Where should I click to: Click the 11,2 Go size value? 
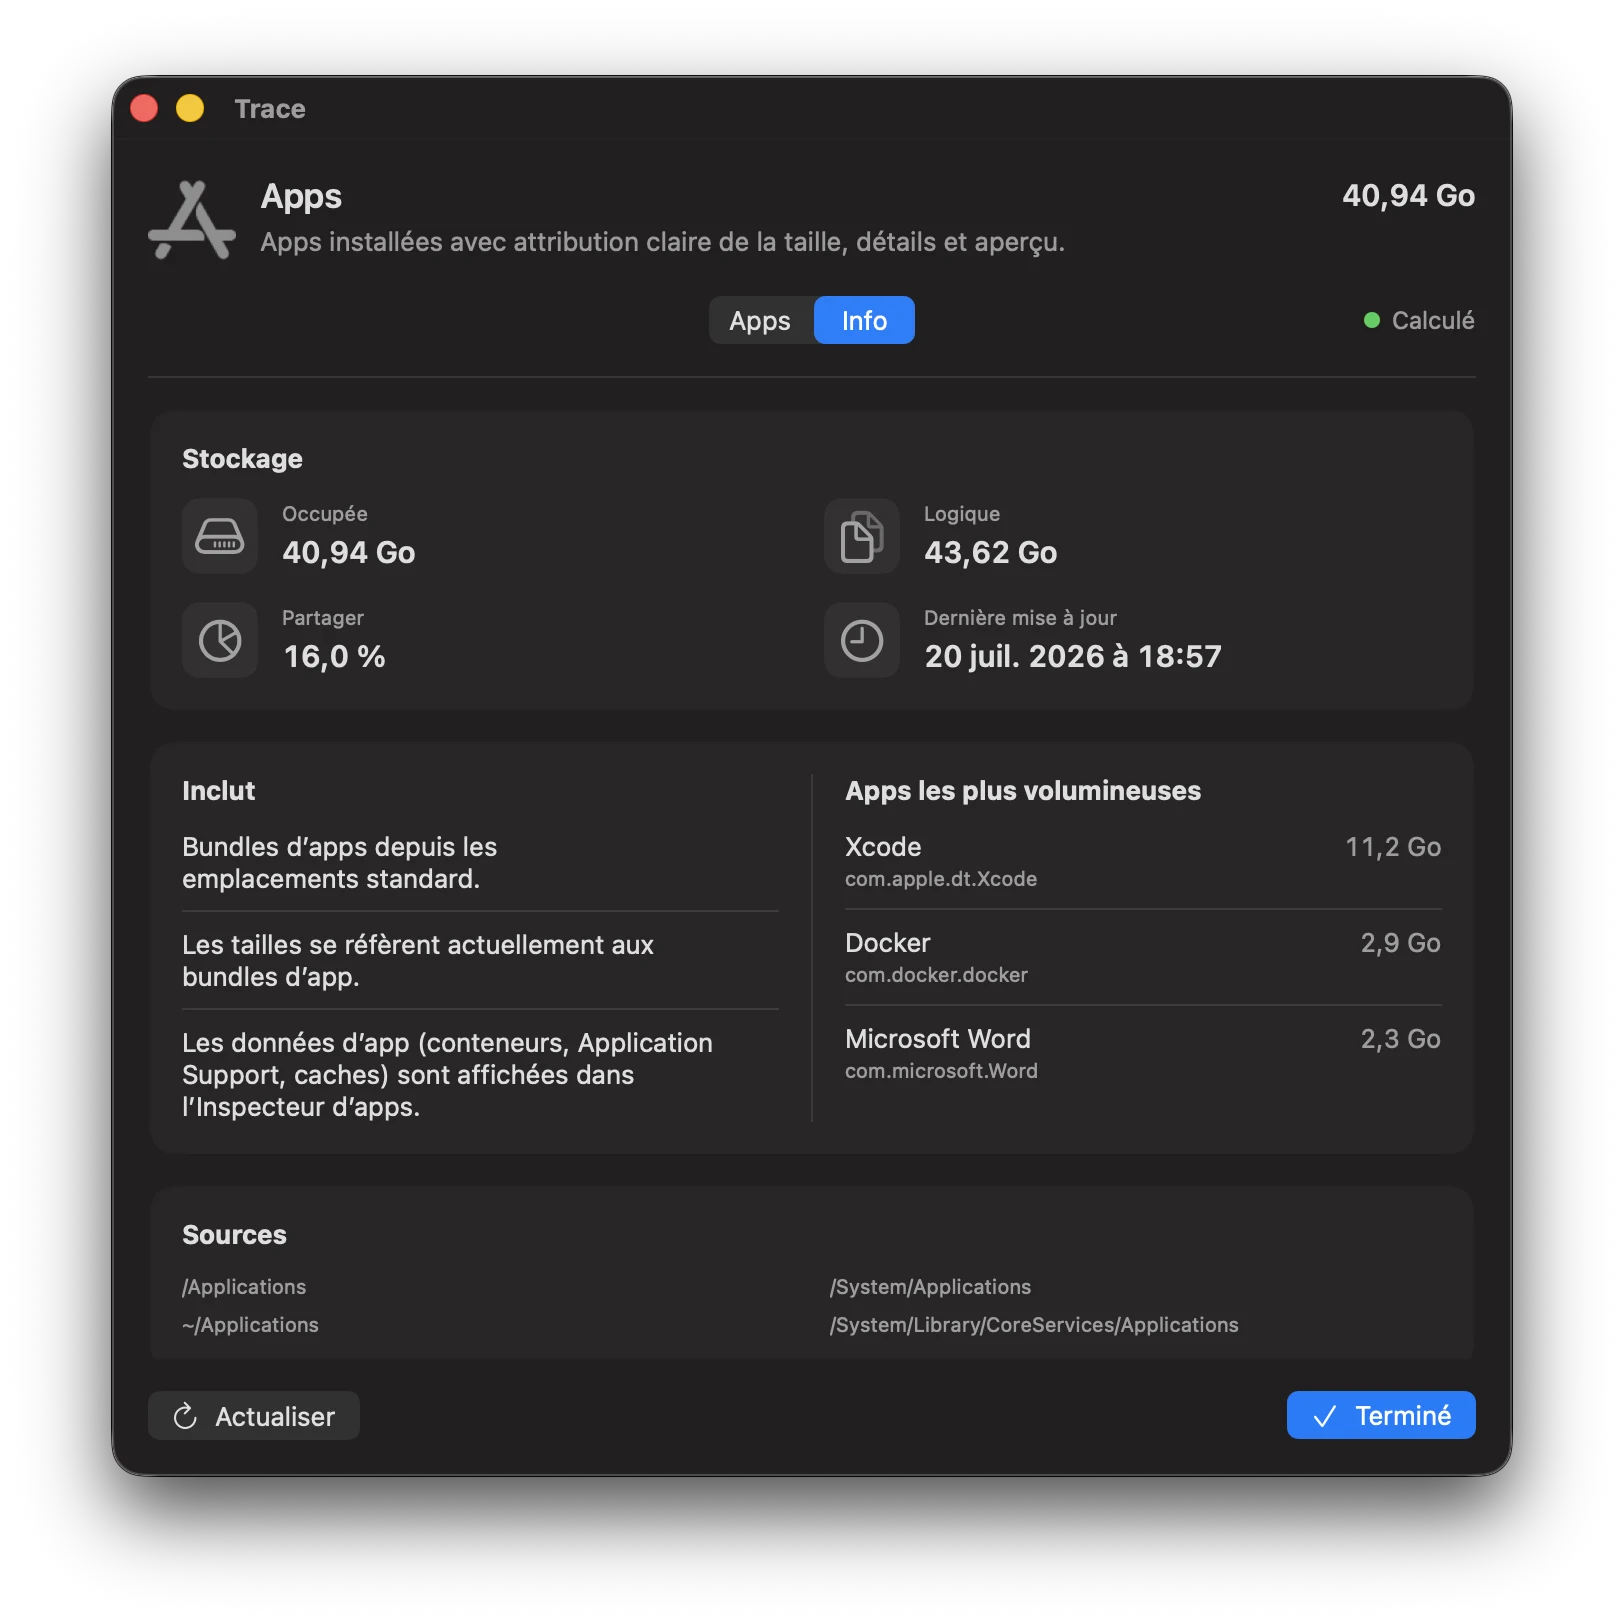[x=1393, y=847]
